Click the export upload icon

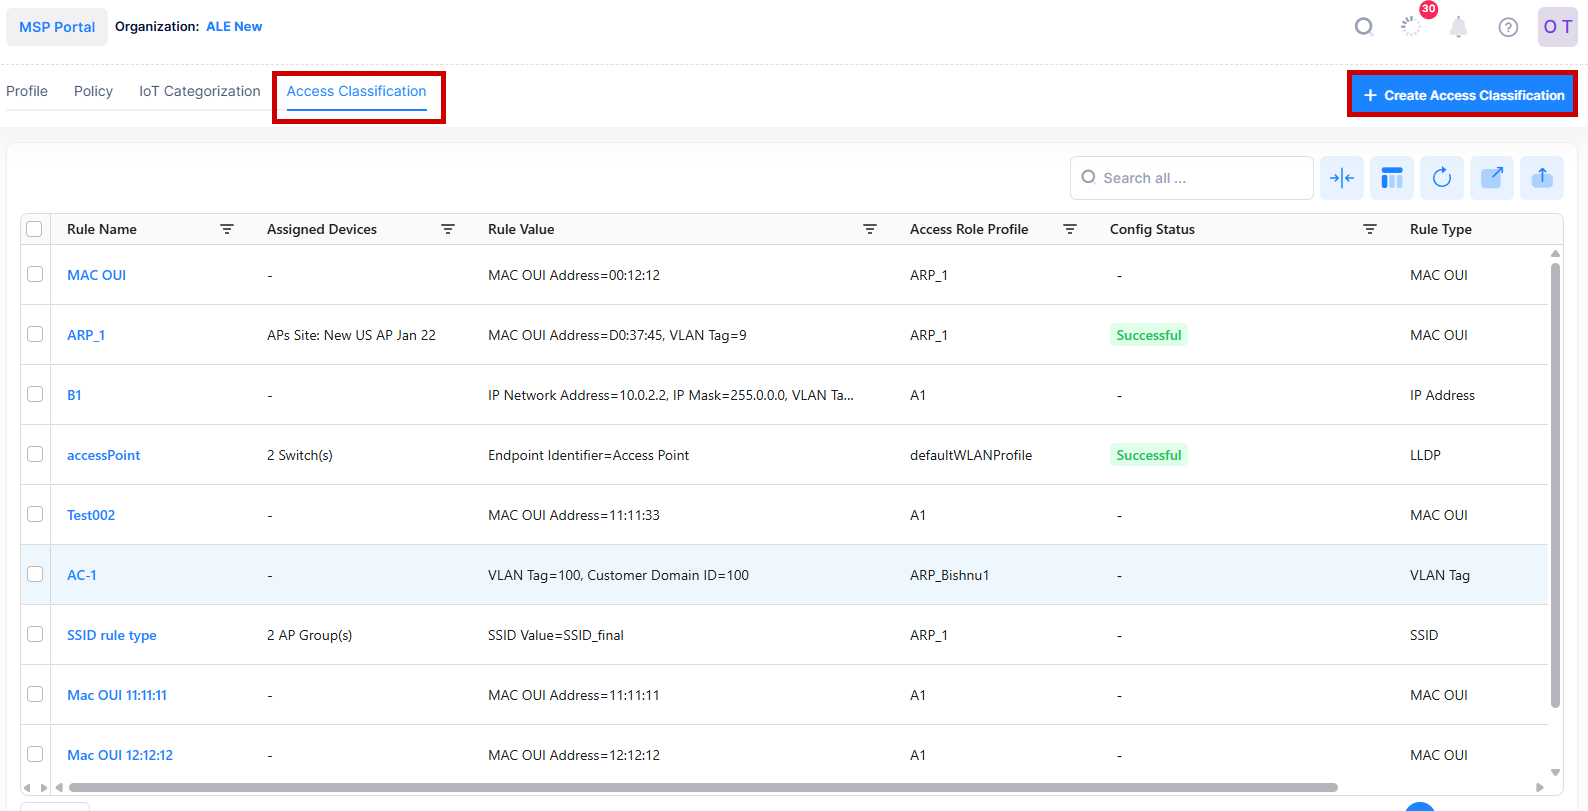(x=1541, y=178)
